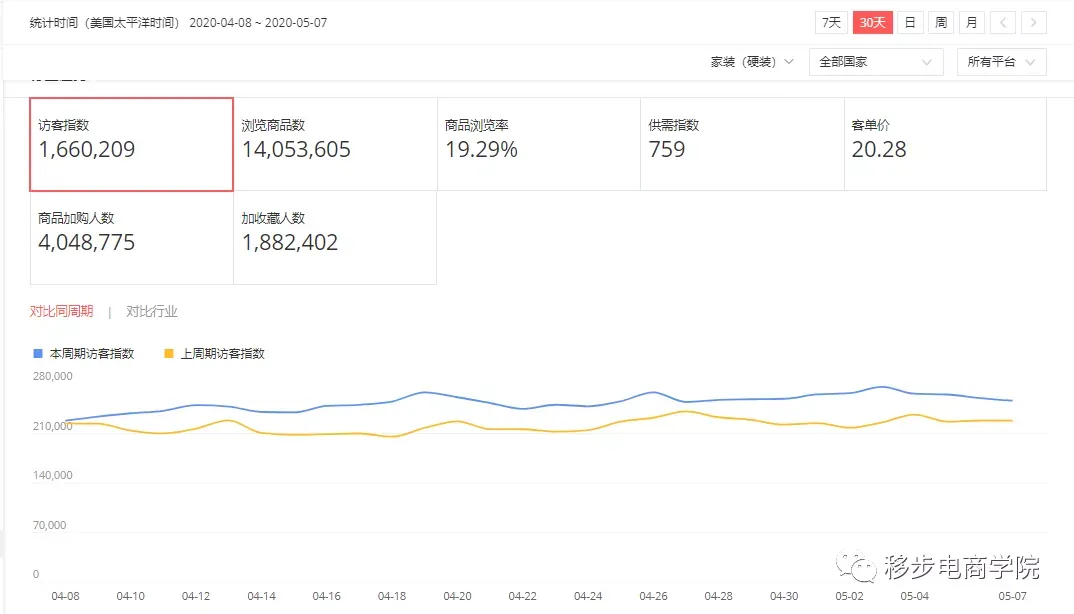Select the 访客指数 metric card

132,144
